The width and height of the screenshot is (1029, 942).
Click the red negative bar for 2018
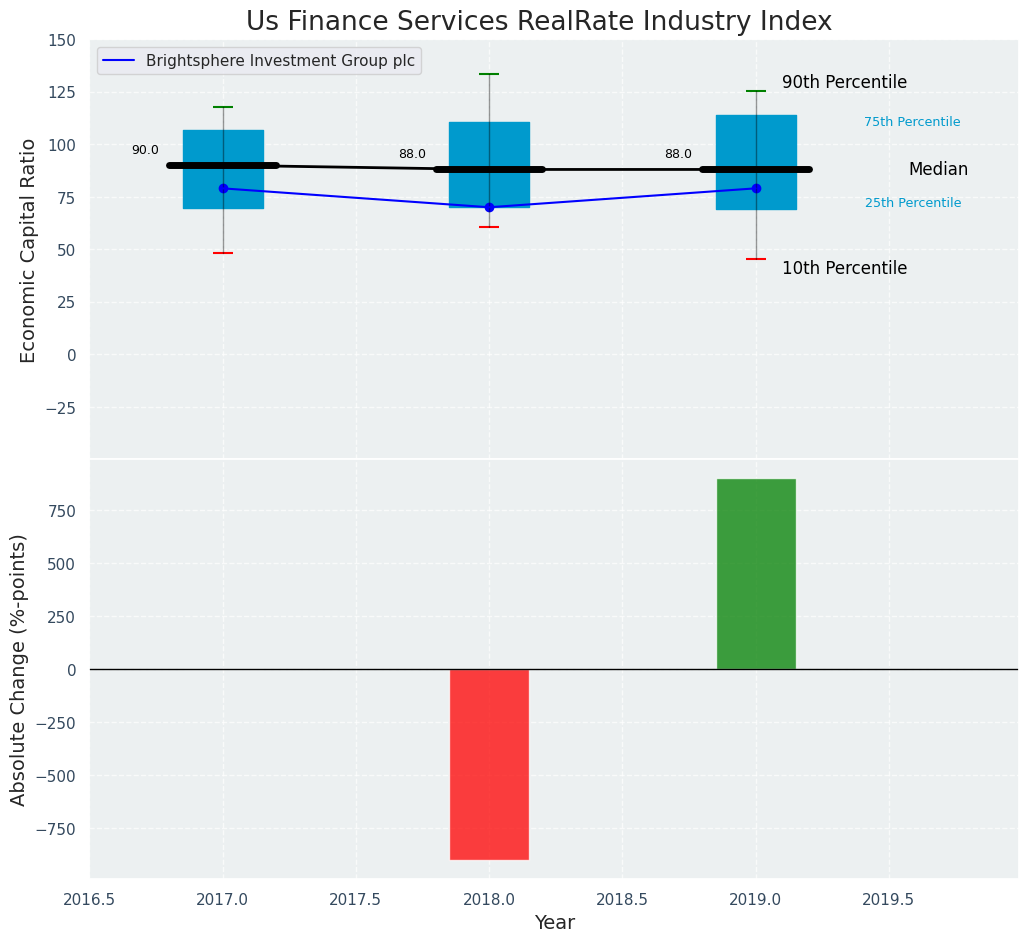pos(489,764)
